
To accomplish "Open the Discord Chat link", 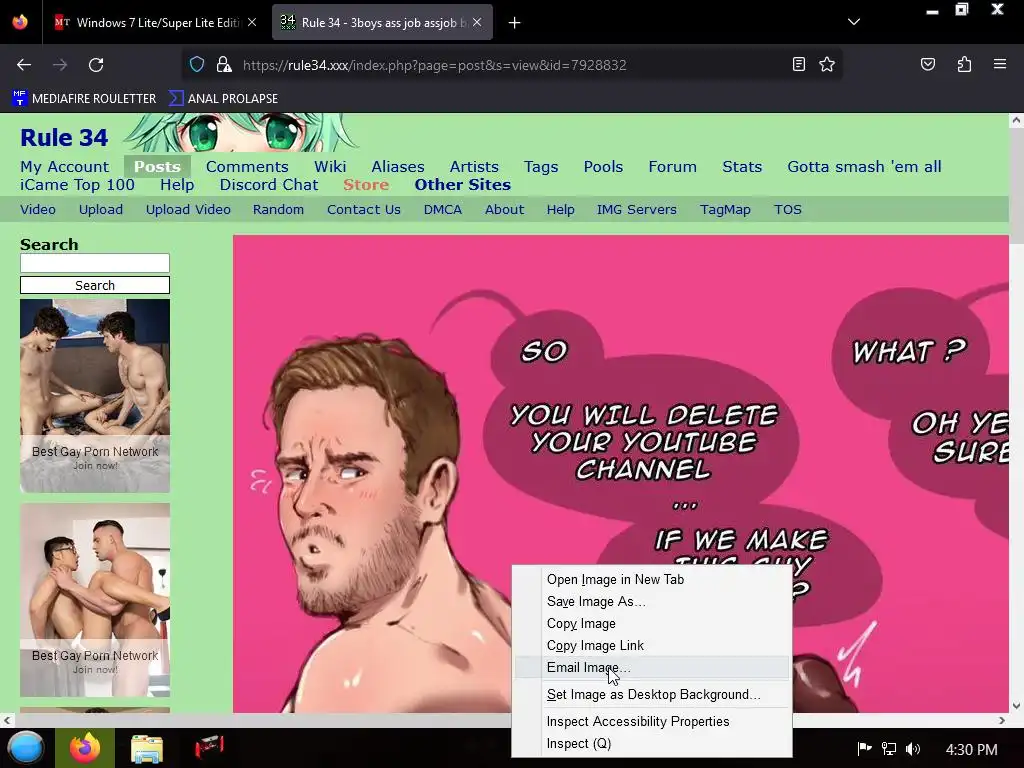I will (x=269, y=185).
